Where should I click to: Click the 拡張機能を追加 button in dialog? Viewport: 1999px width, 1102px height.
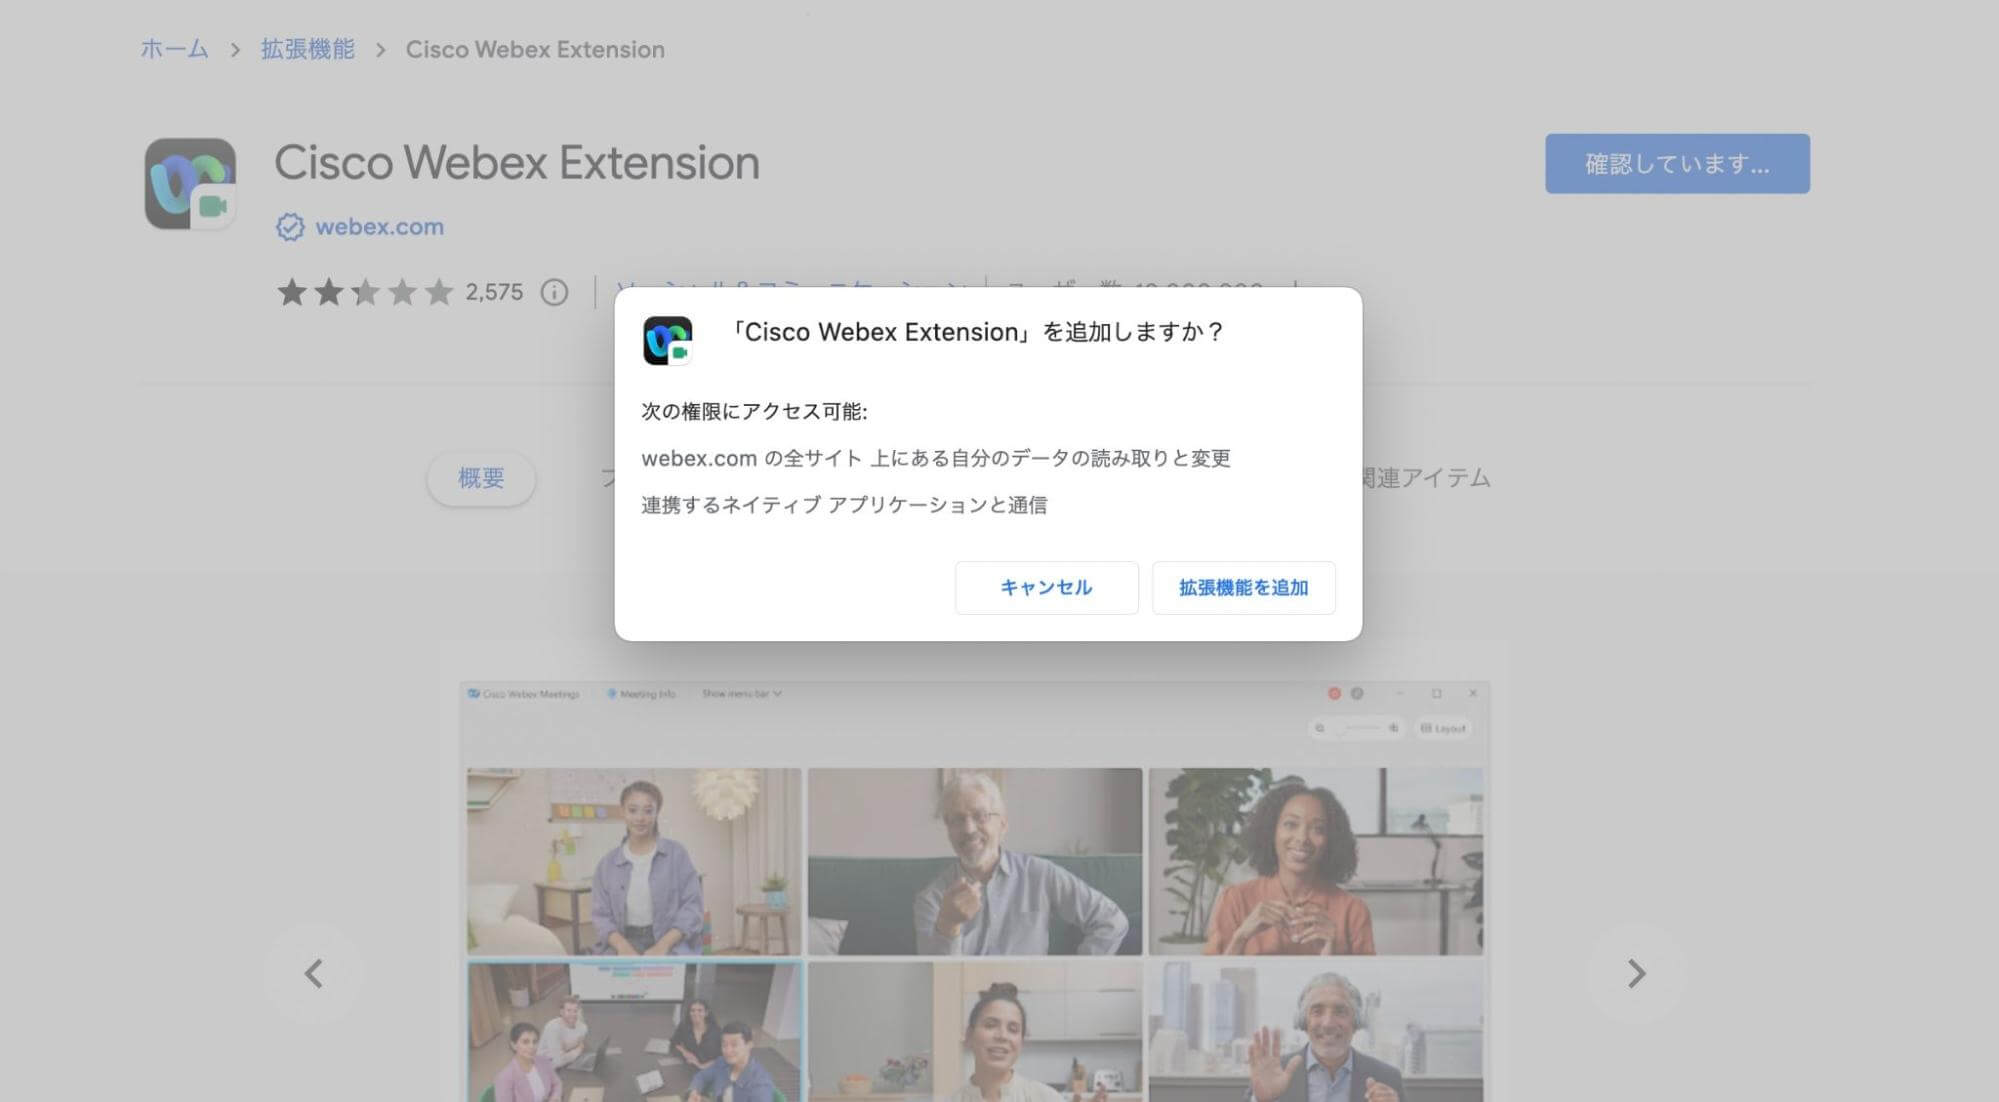(1243, 588)
